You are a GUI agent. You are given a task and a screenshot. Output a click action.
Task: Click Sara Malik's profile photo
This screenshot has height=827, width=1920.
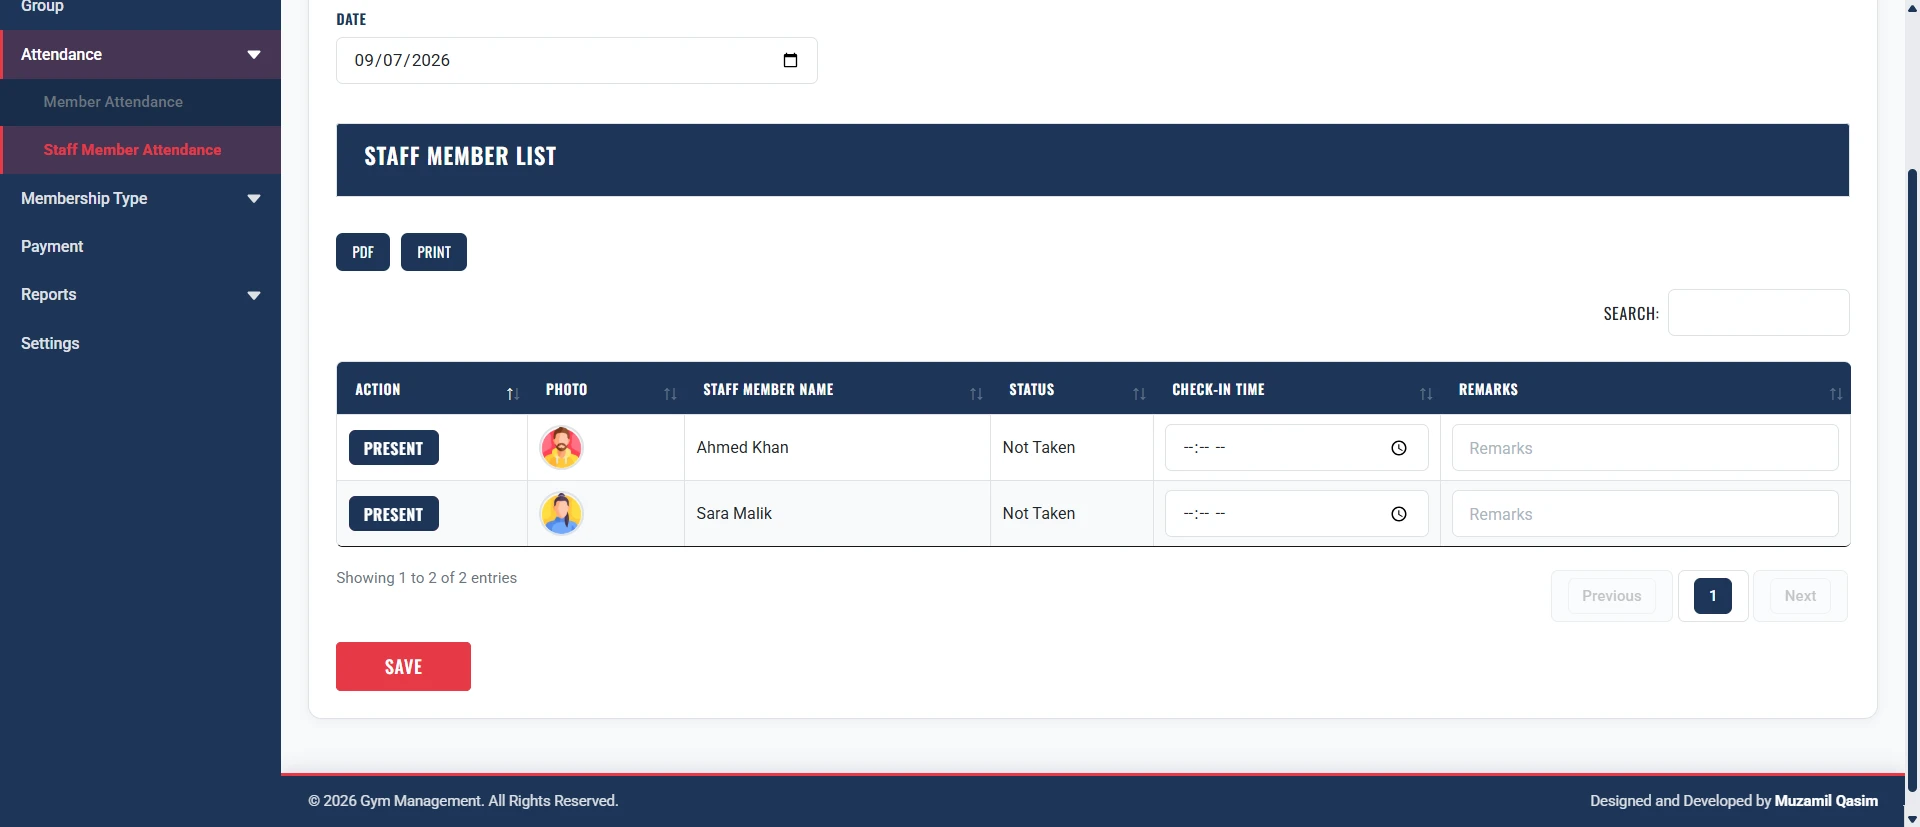coord(561,513)
